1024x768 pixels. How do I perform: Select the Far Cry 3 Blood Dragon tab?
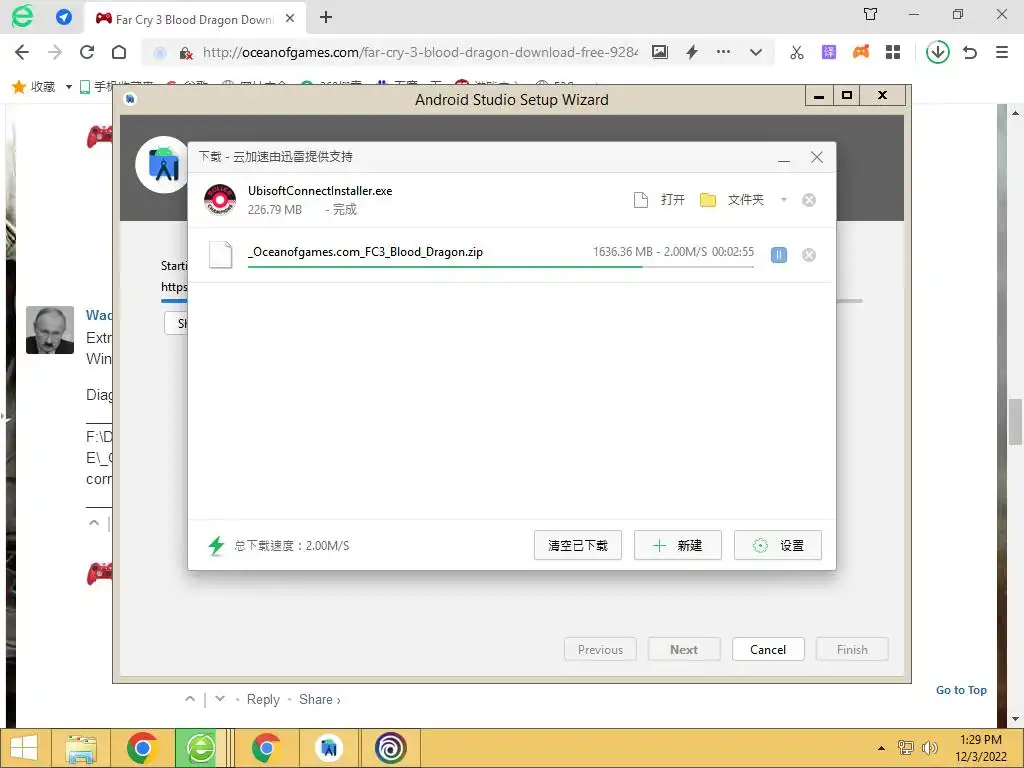pyautogui.click(x=193, y=19)
